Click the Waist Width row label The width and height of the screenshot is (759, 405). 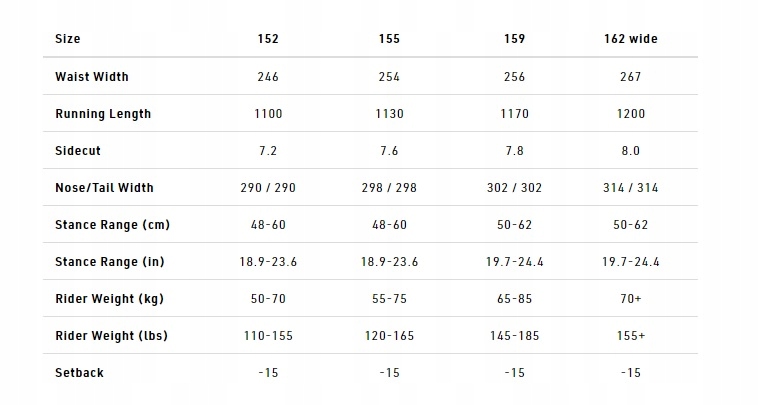[x=92, y=76]
